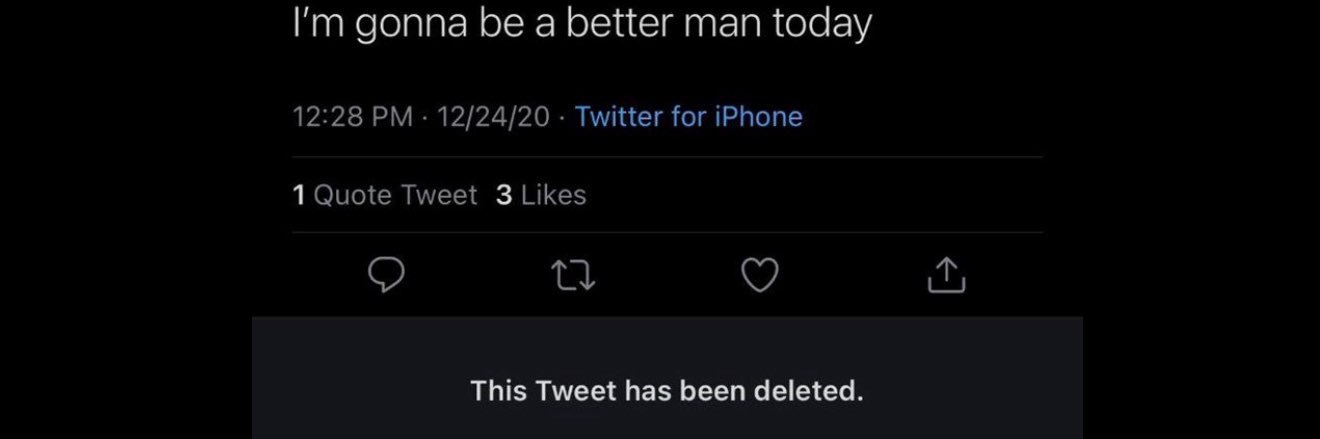Tap the 'This Tweet has been deleted' banner

pos(667,389)
